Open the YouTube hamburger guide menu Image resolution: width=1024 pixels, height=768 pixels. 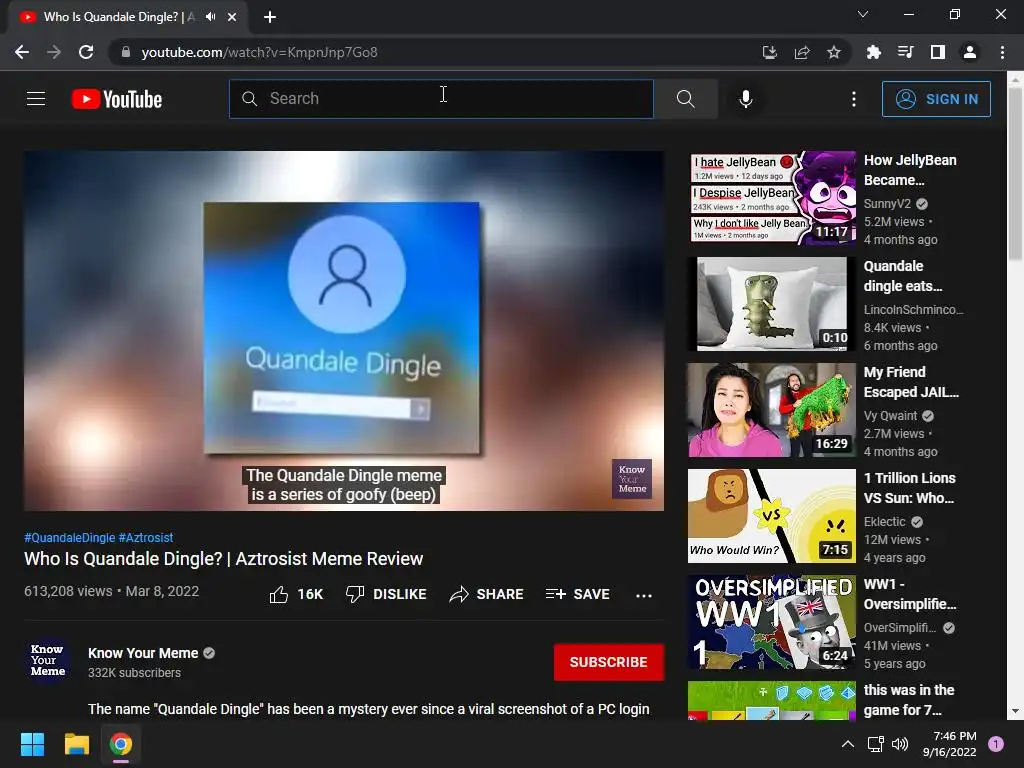pos(36,99)
